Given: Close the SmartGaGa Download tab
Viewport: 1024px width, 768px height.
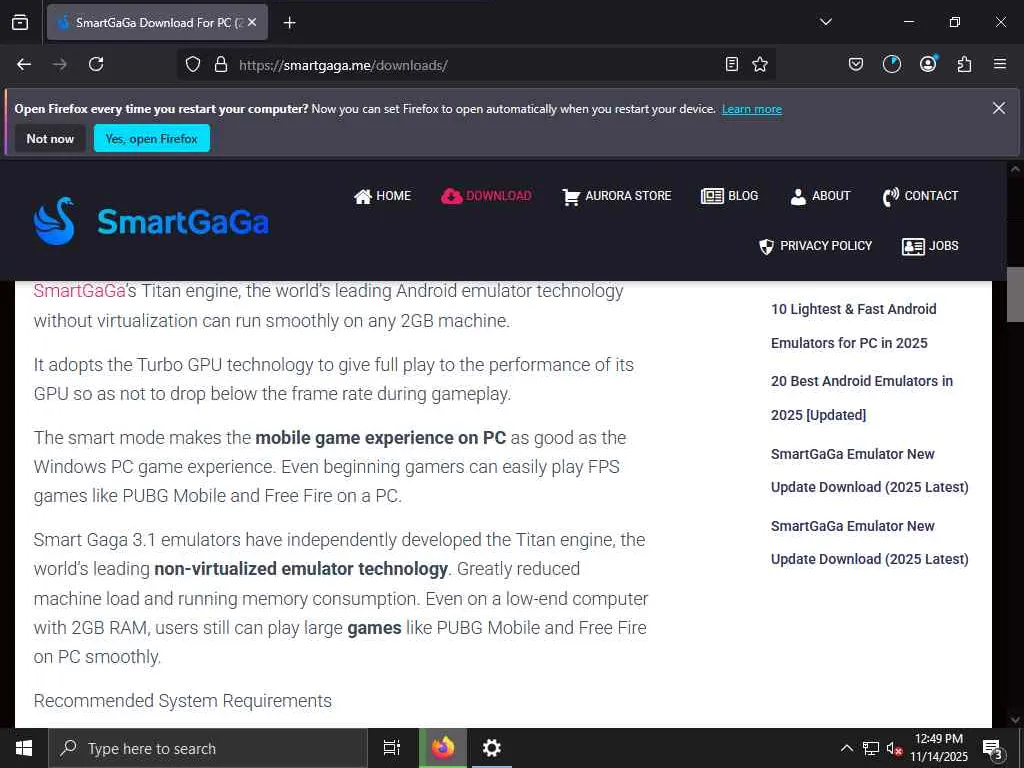Looking at the screenshot, I should pyautogui.click(x=252, y=22).
